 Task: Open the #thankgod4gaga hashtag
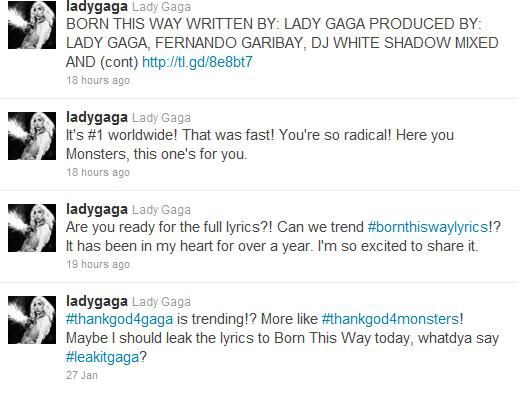click(x=120, y=319)
